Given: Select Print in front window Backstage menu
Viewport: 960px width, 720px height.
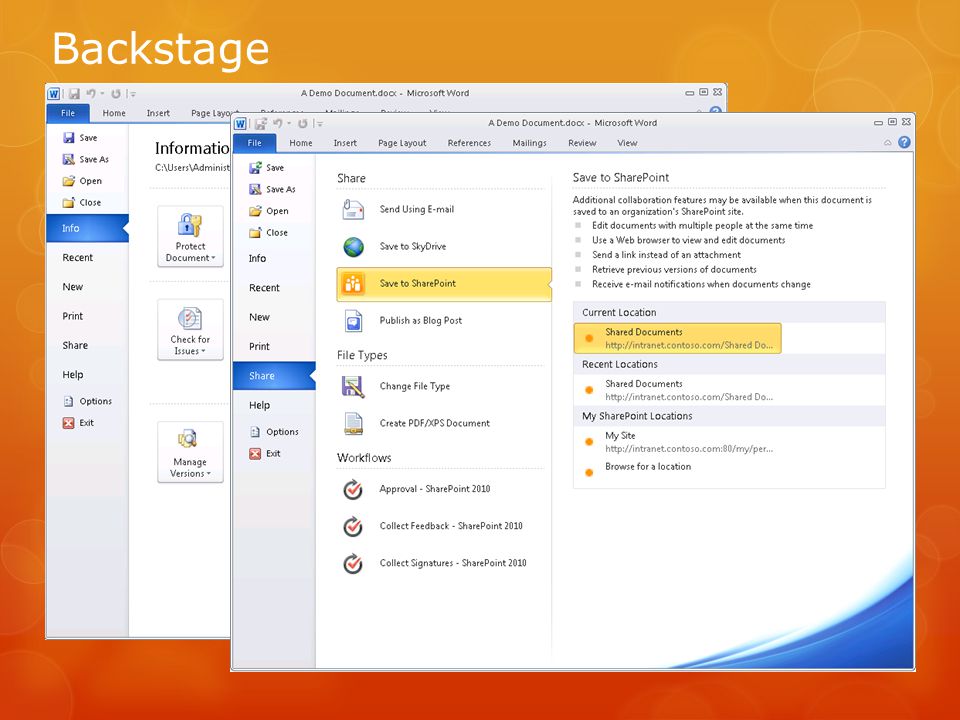Looking at the screenshot, I should pyautogui.click(x=274, y=347).
